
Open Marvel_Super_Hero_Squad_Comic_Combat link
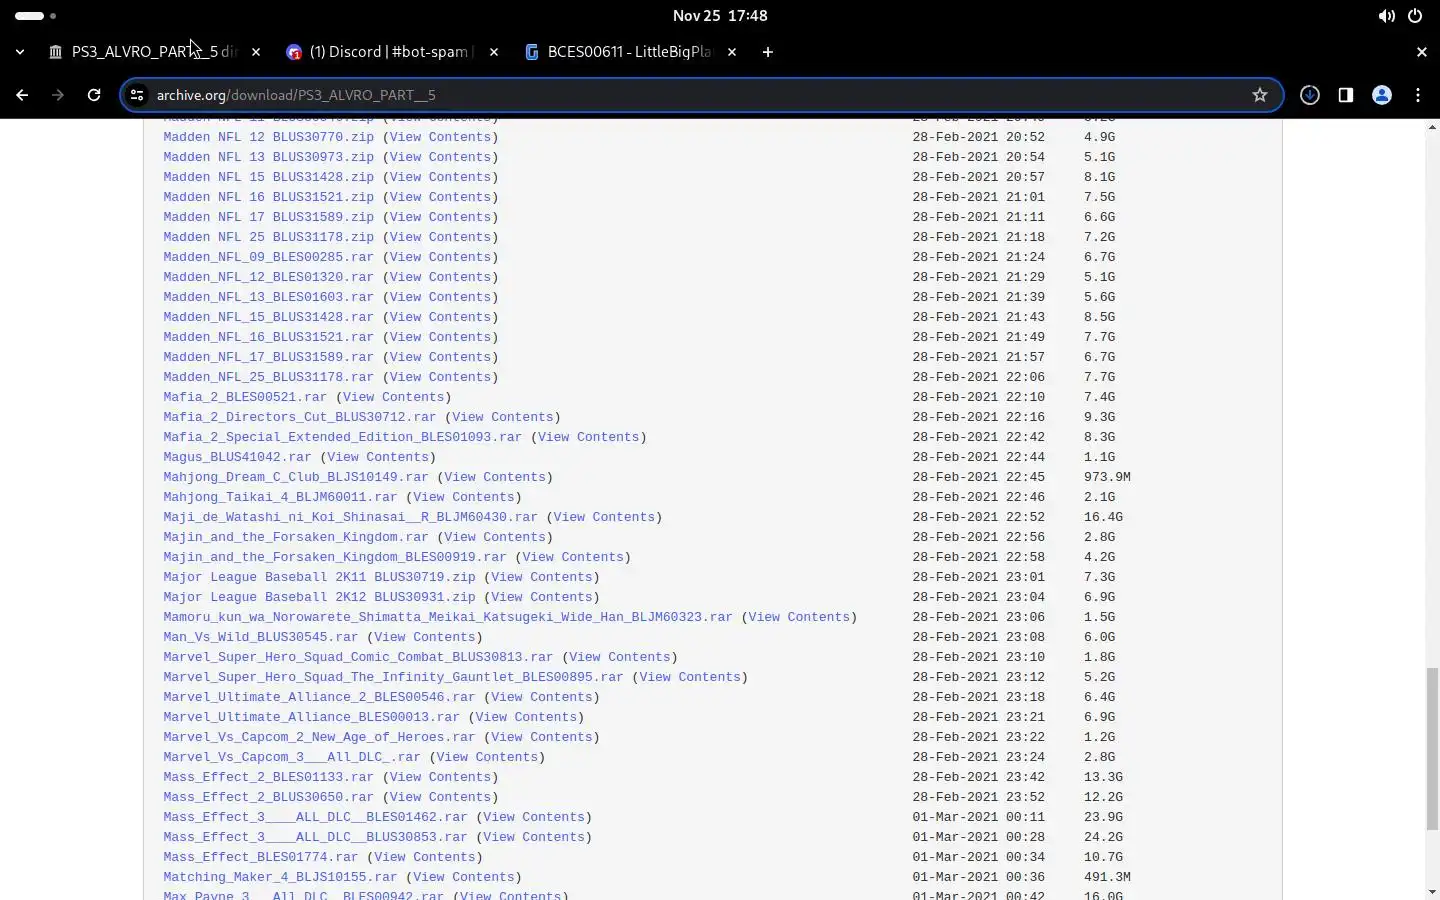pos(358,657)
